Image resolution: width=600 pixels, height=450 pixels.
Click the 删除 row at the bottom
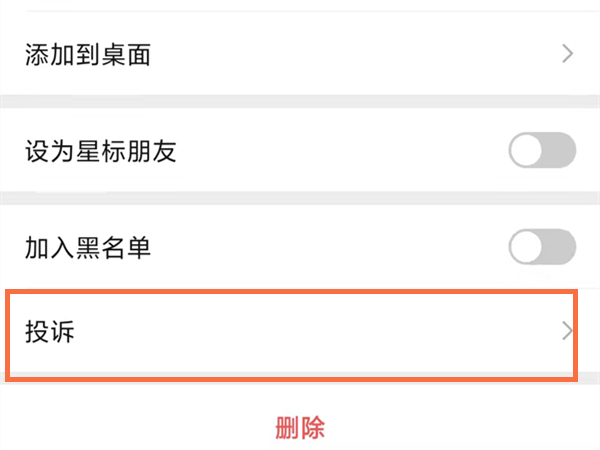(x=300, y=428)
